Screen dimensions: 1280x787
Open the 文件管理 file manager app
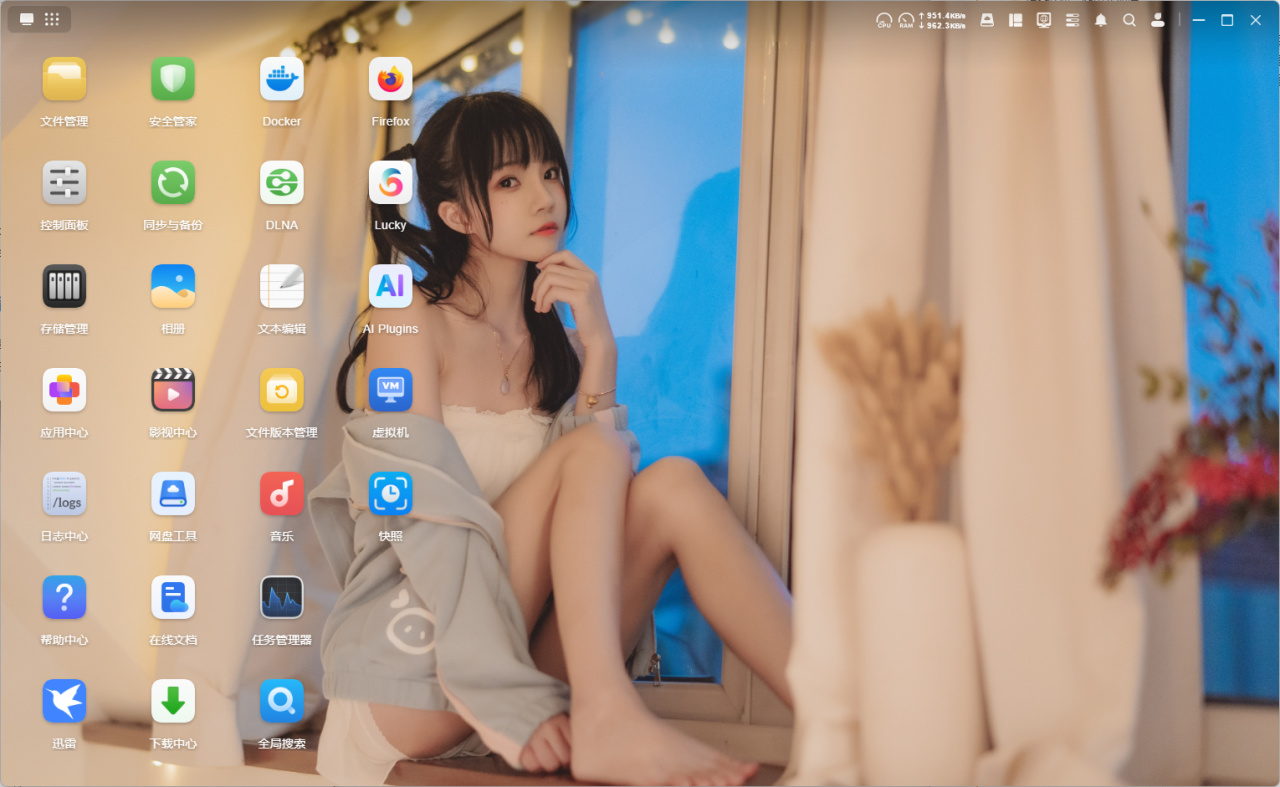pos(64,79)
